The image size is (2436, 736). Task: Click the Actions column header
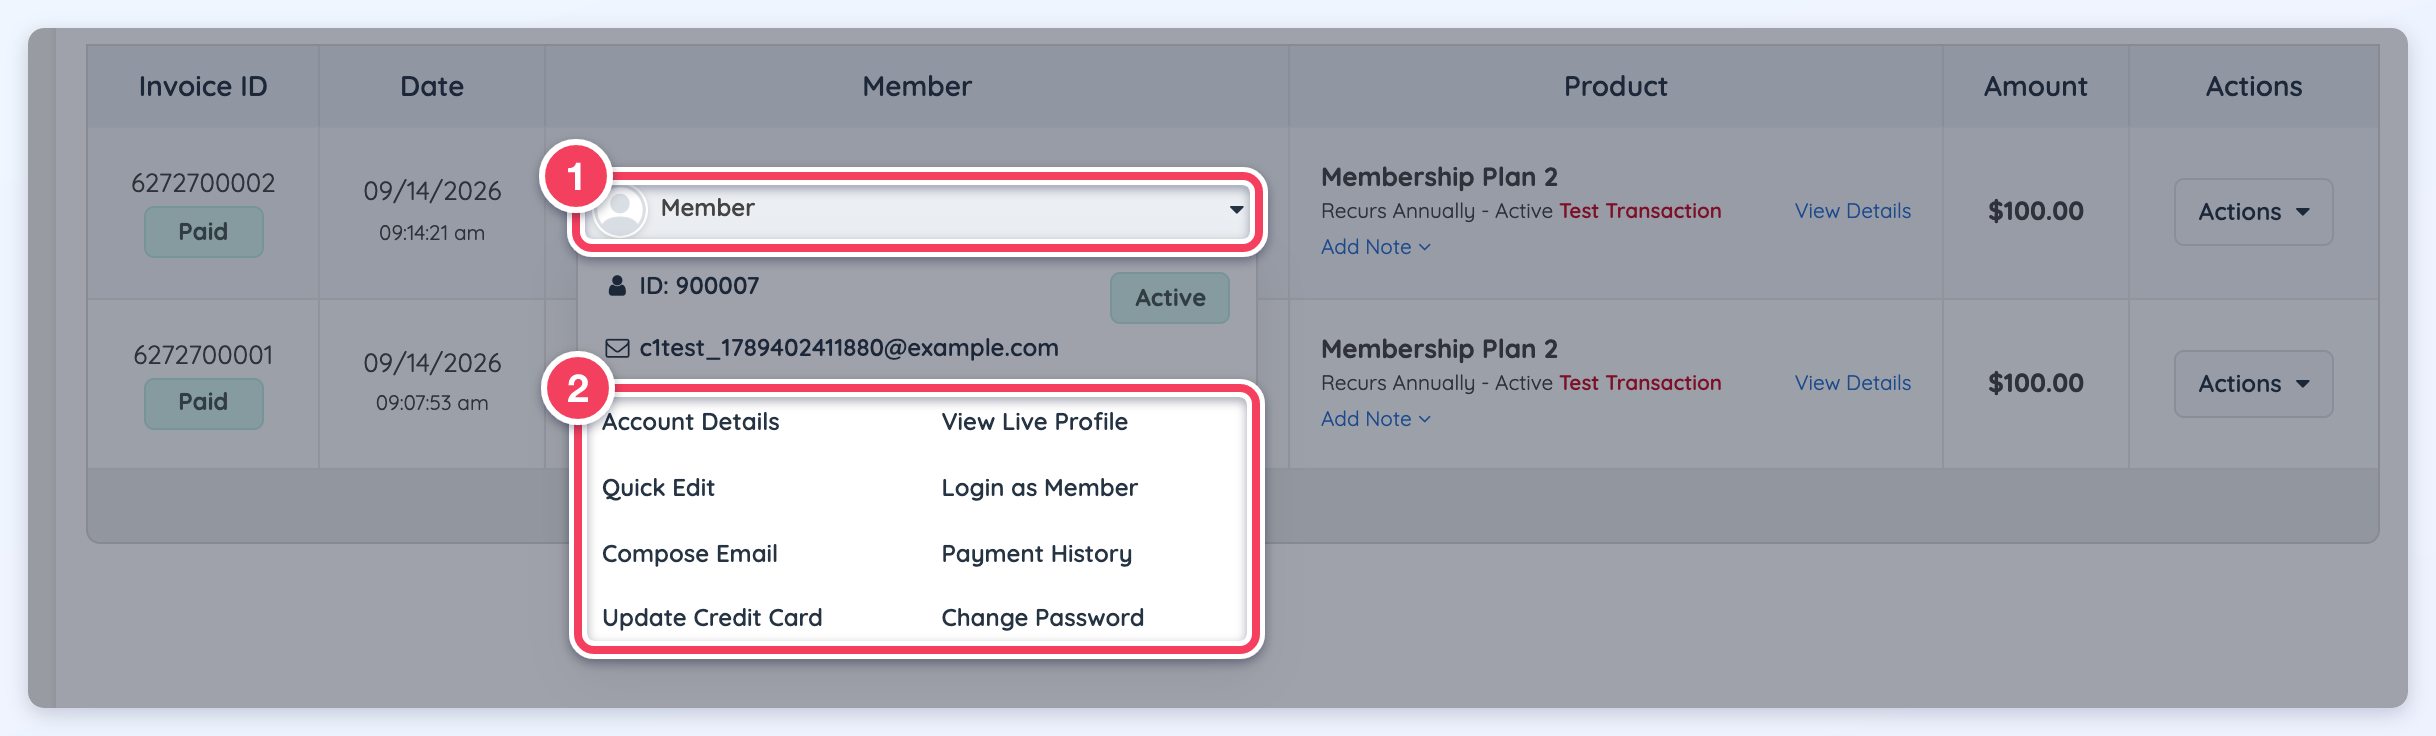[2254, 87]
